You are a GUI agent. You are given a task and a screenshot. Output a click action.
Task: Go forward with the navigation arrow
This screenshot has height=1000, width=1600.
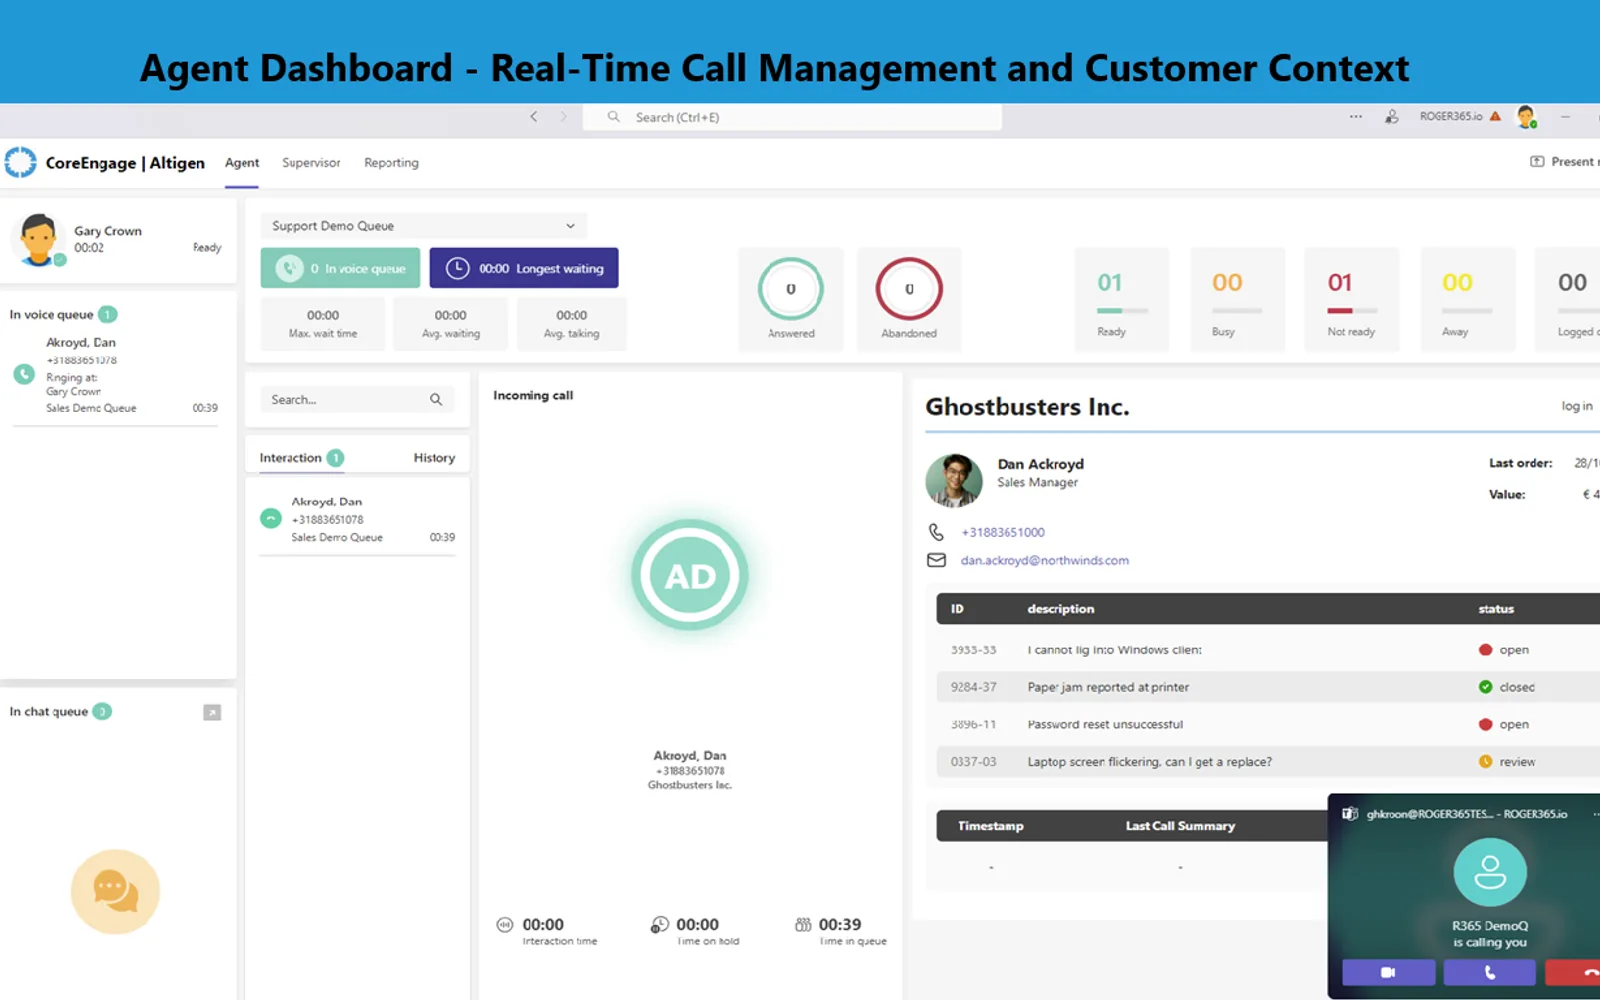click(x=563, y=117)
